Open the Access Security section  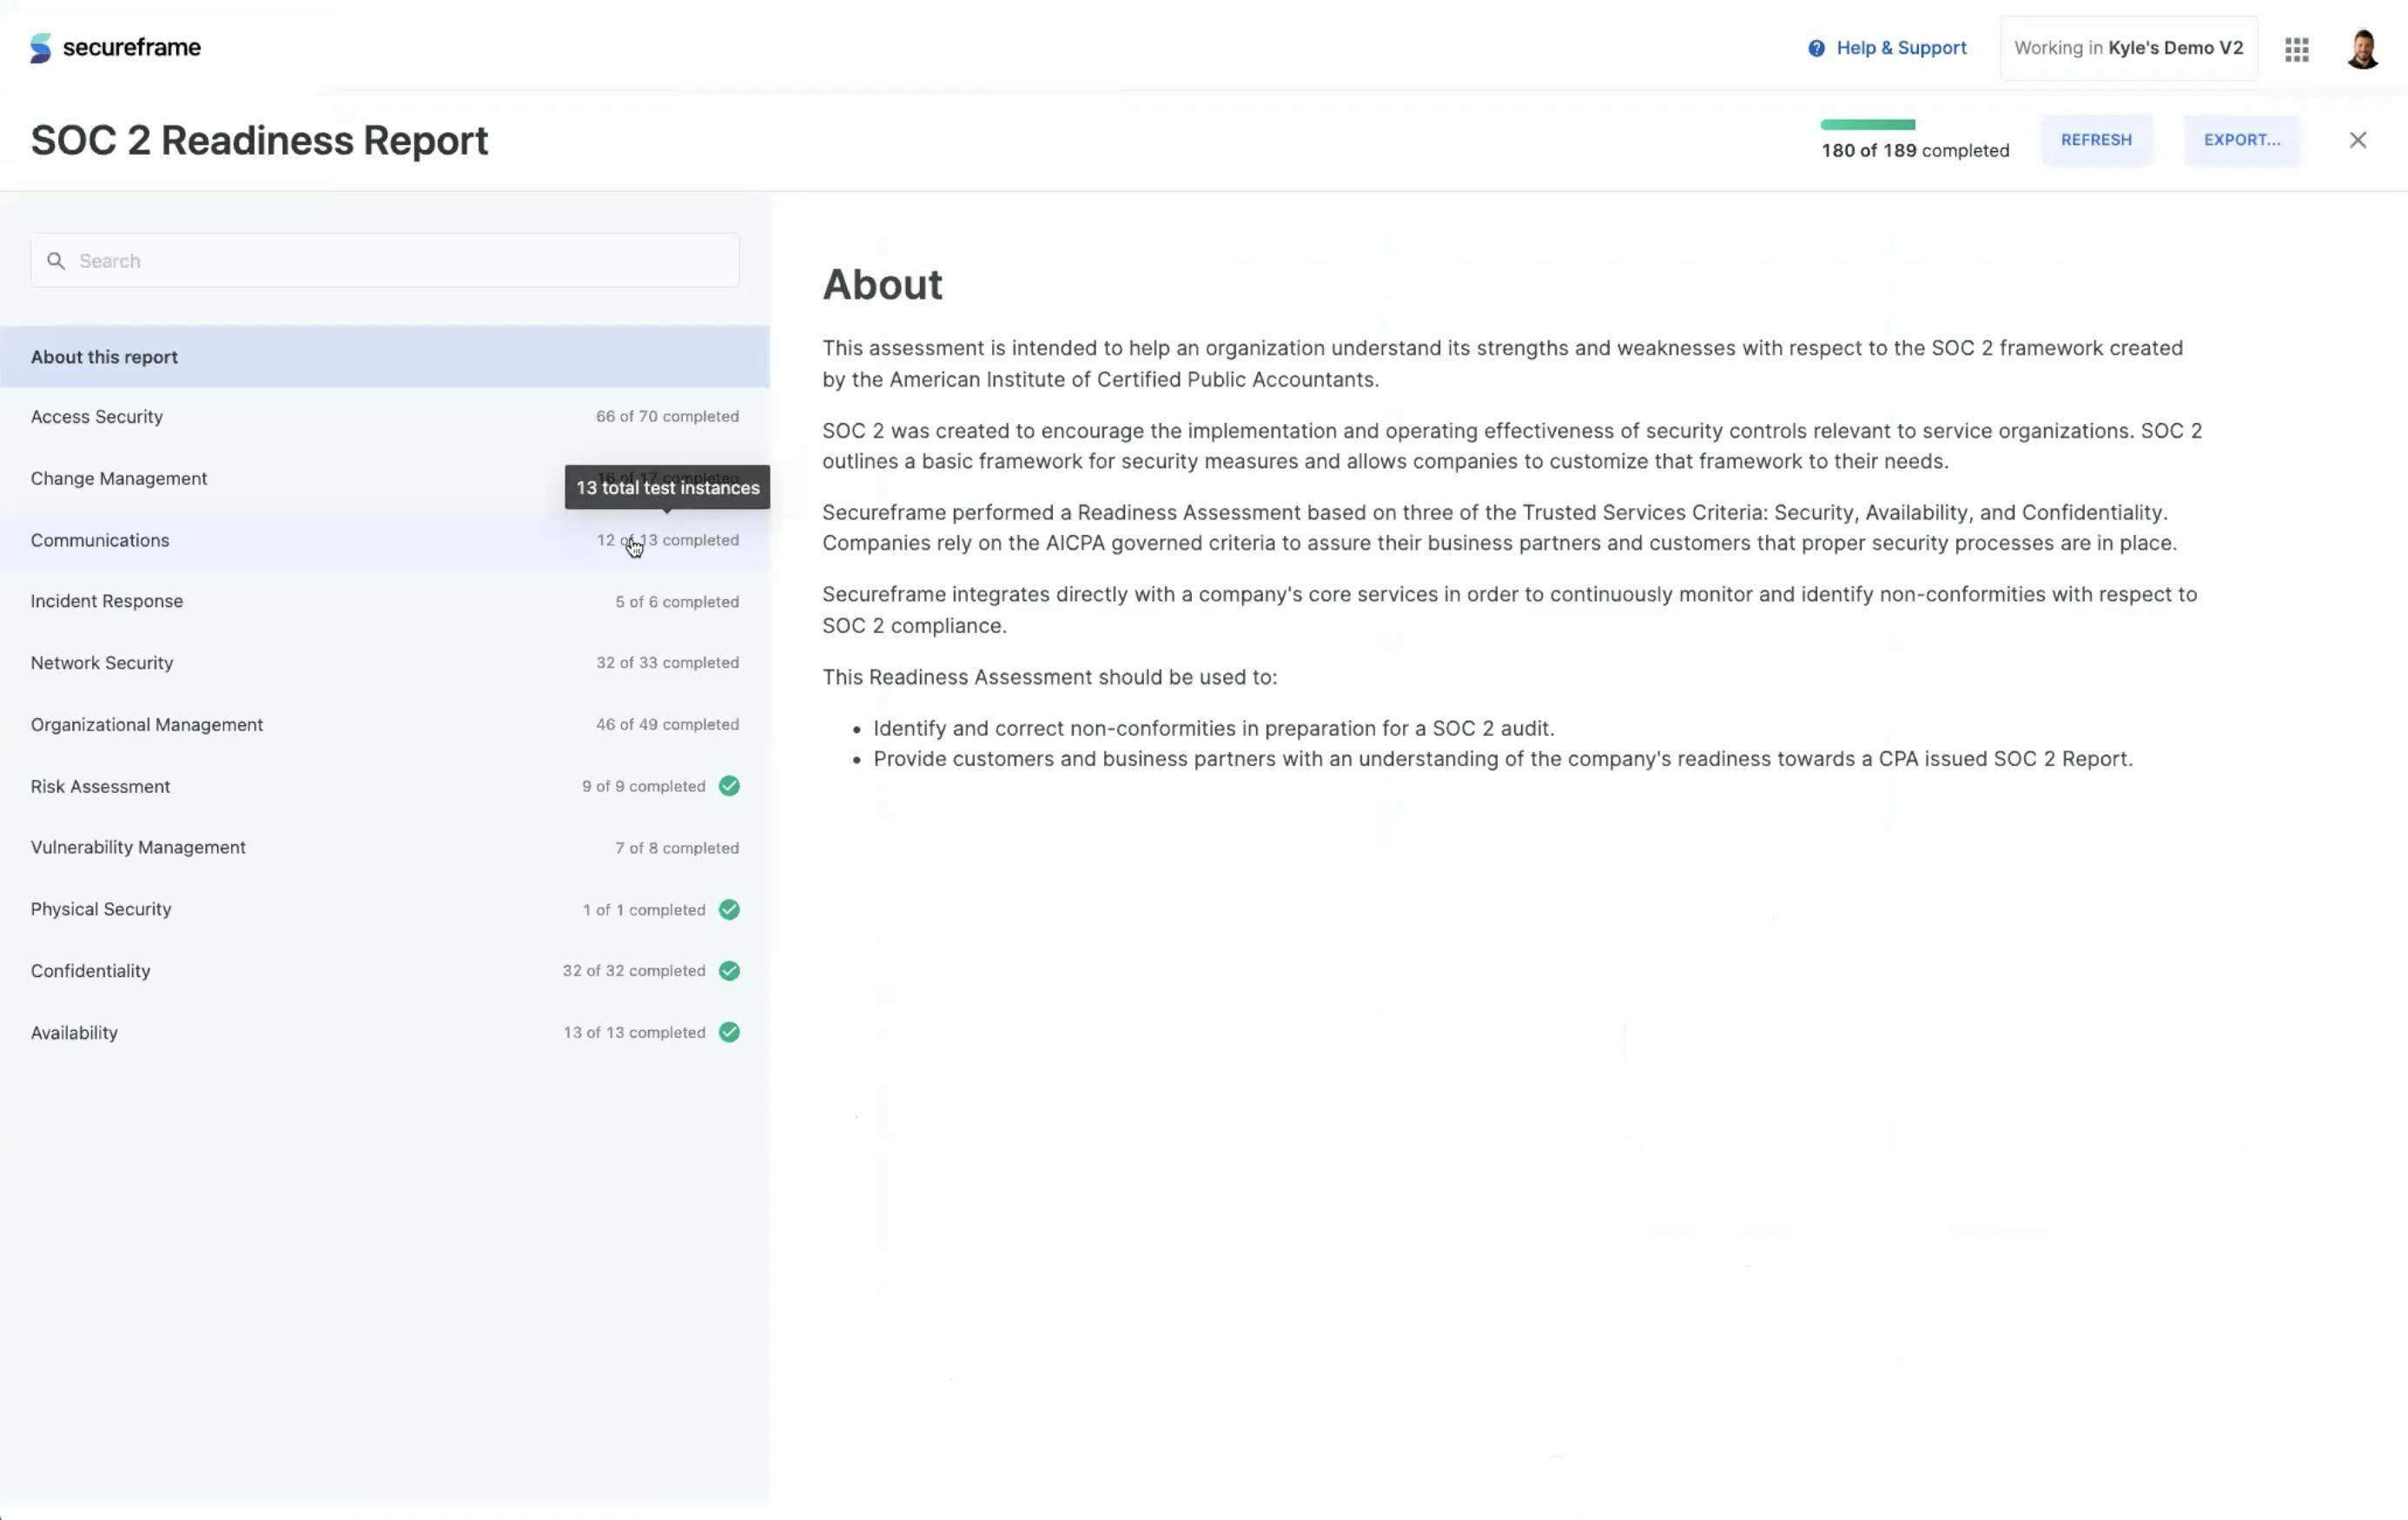[x=385, y=417]
